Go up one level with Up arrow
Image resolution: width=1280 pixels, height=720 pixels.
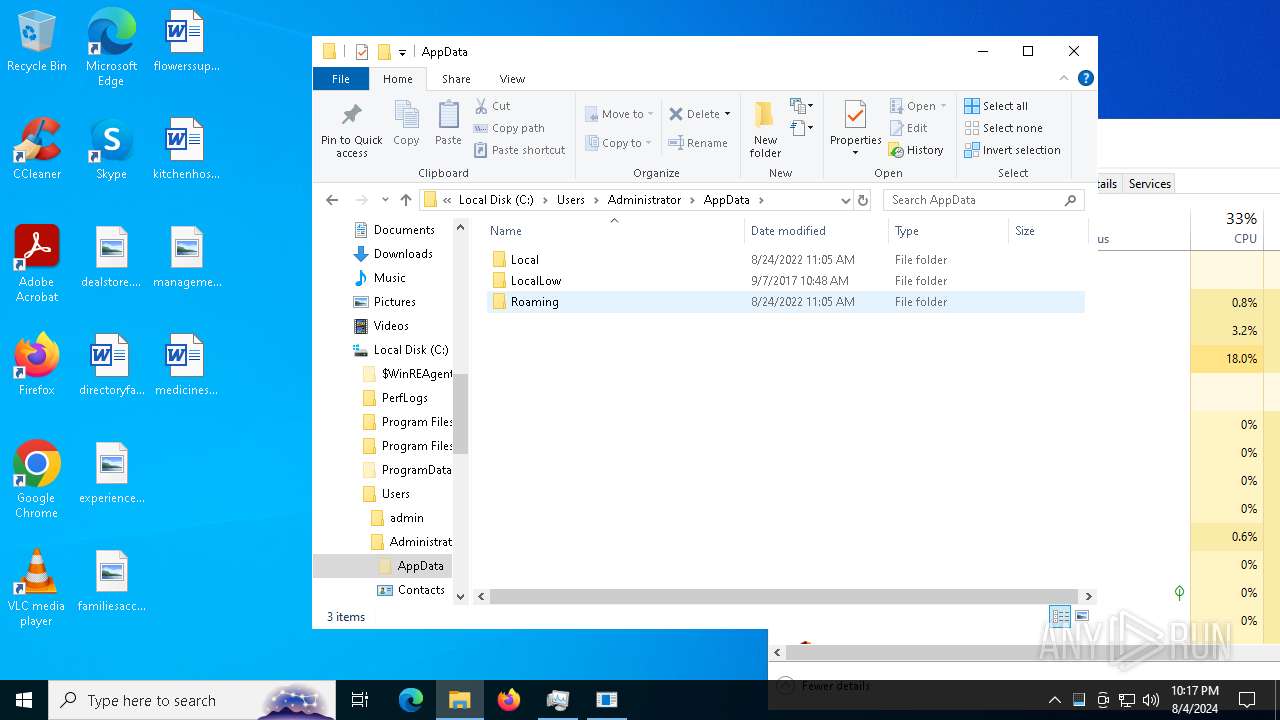tap(405, 200)
